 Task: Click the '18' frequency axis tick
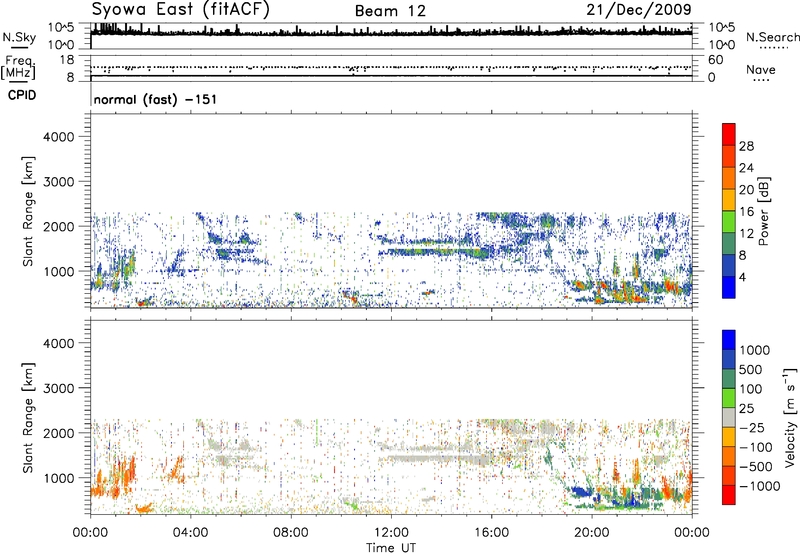[67, 60]
